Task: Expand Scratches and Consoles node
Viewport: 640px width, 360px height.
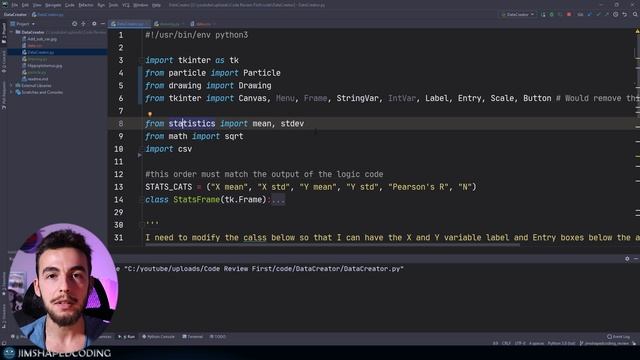Action: [12, 92]
